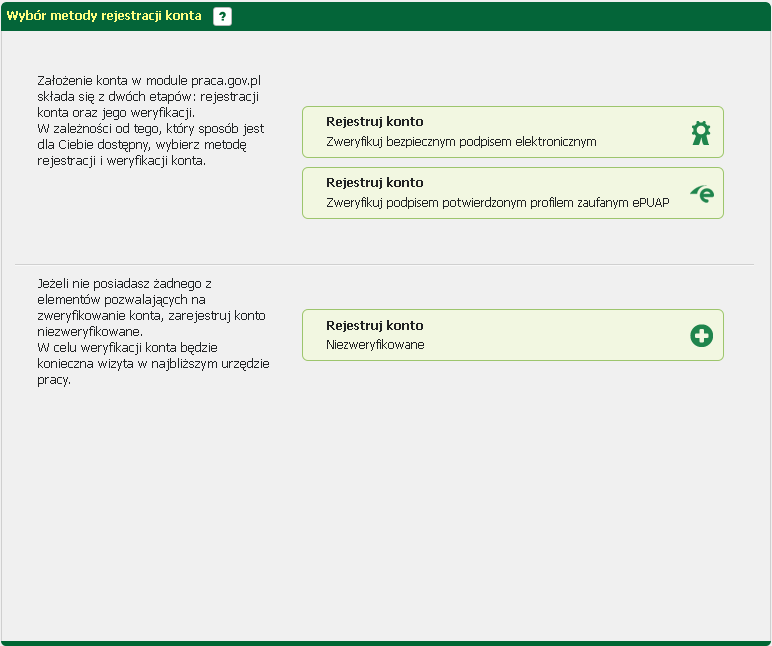772x646 pixels.
Task: Register account with secure electronic signature
Action: 513,132
